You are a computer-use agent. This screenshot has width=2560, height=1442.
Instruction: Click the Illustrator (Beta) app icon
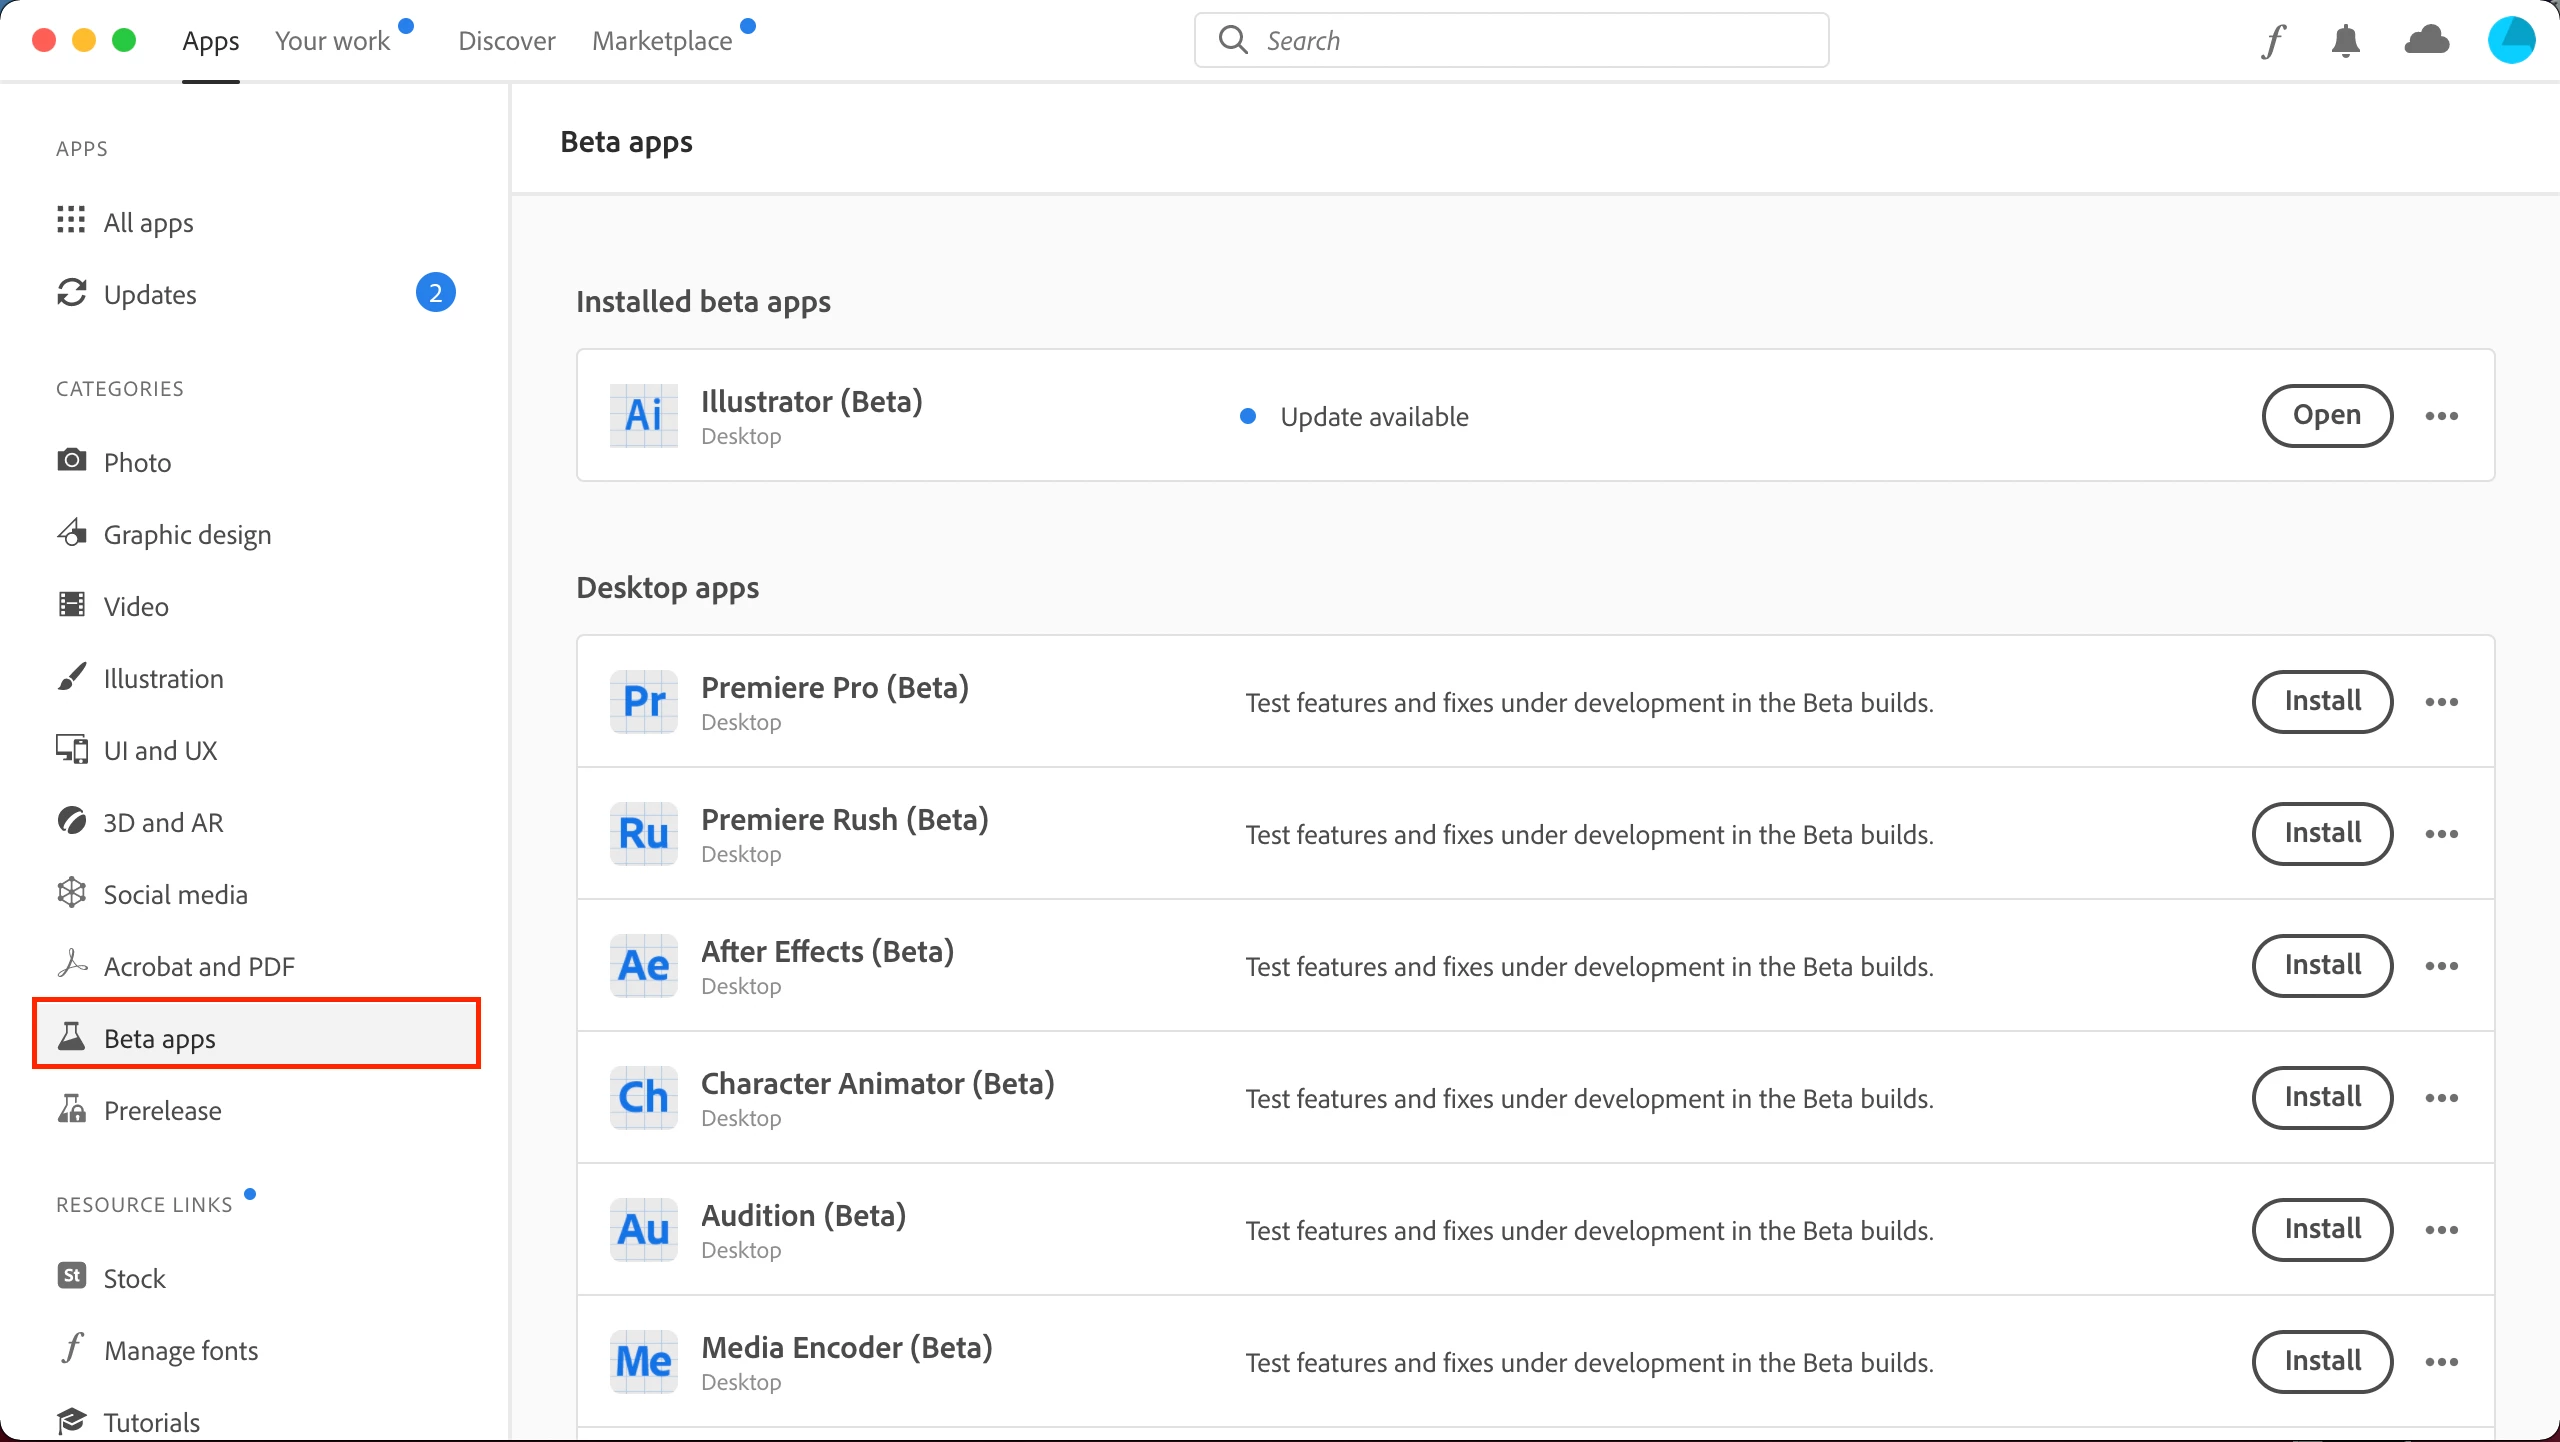tap(644, 416)
